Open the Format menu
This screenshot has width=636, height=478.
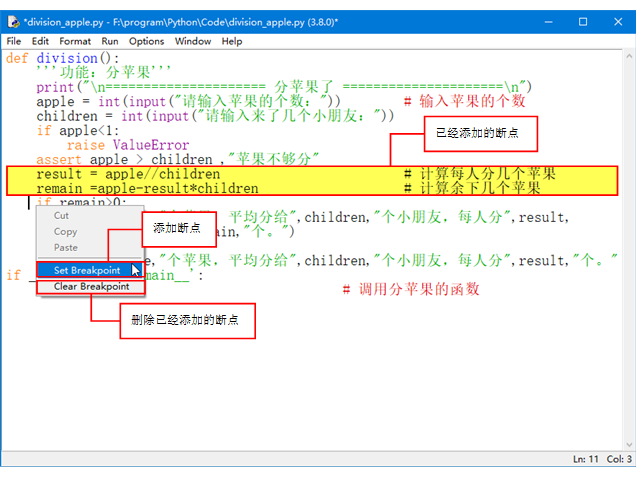[75, 41]
